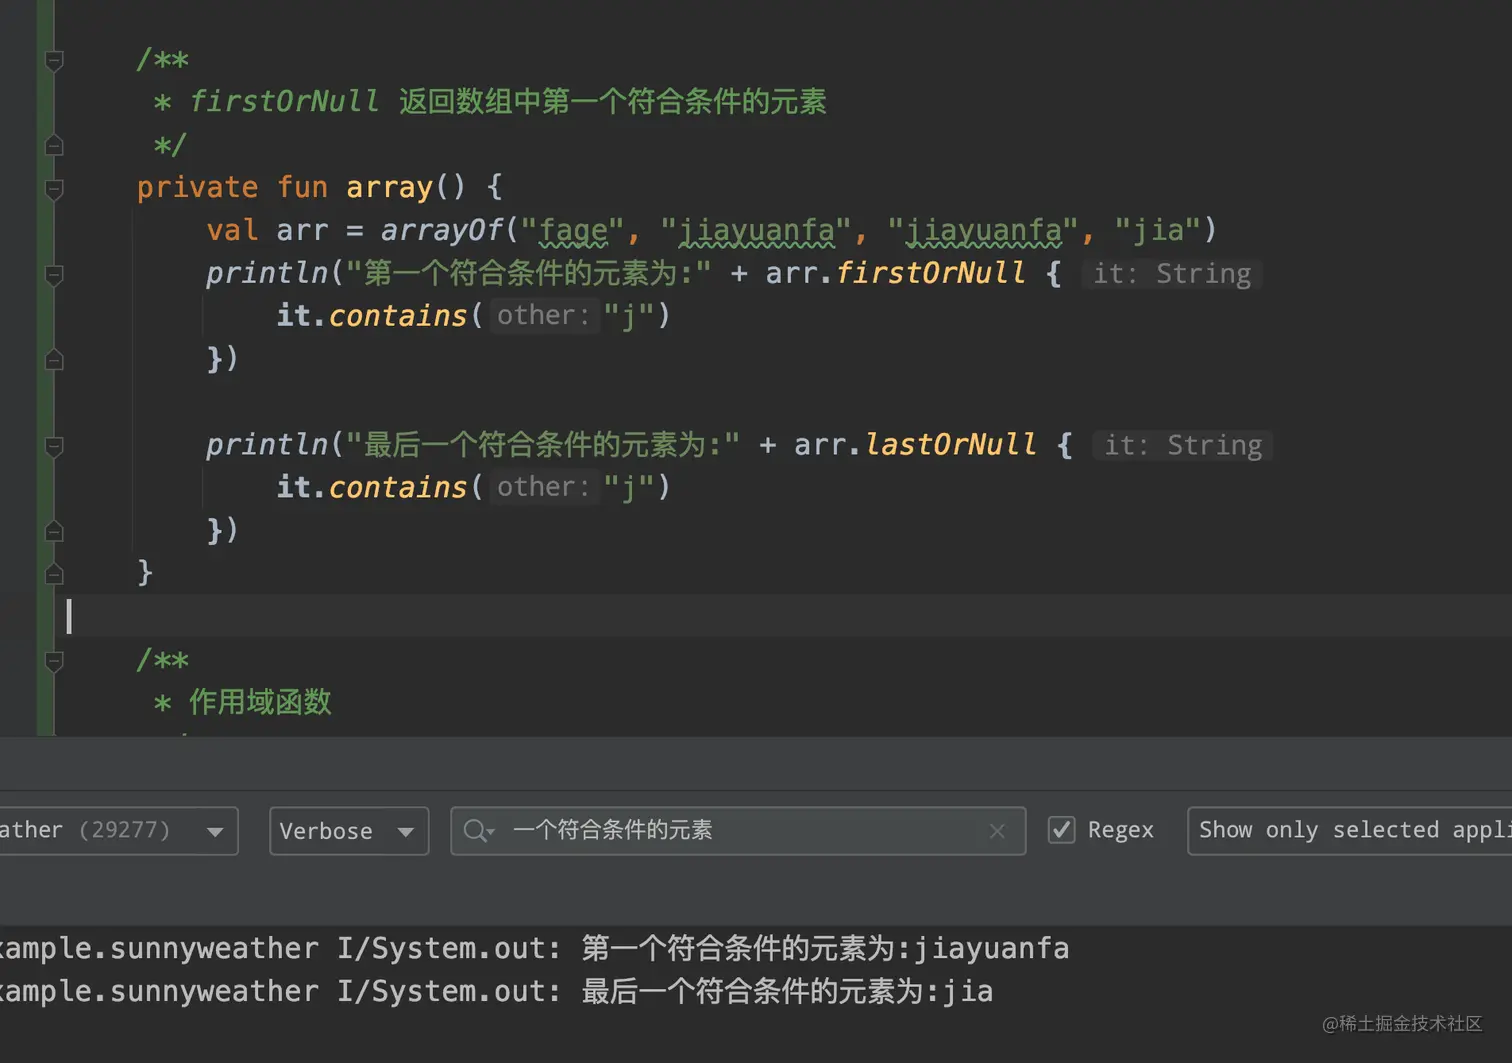The width and height of the screenshot is (1512, 1063).
Task: Click 'lastOrNull' call in the println line
Action: 950,445
